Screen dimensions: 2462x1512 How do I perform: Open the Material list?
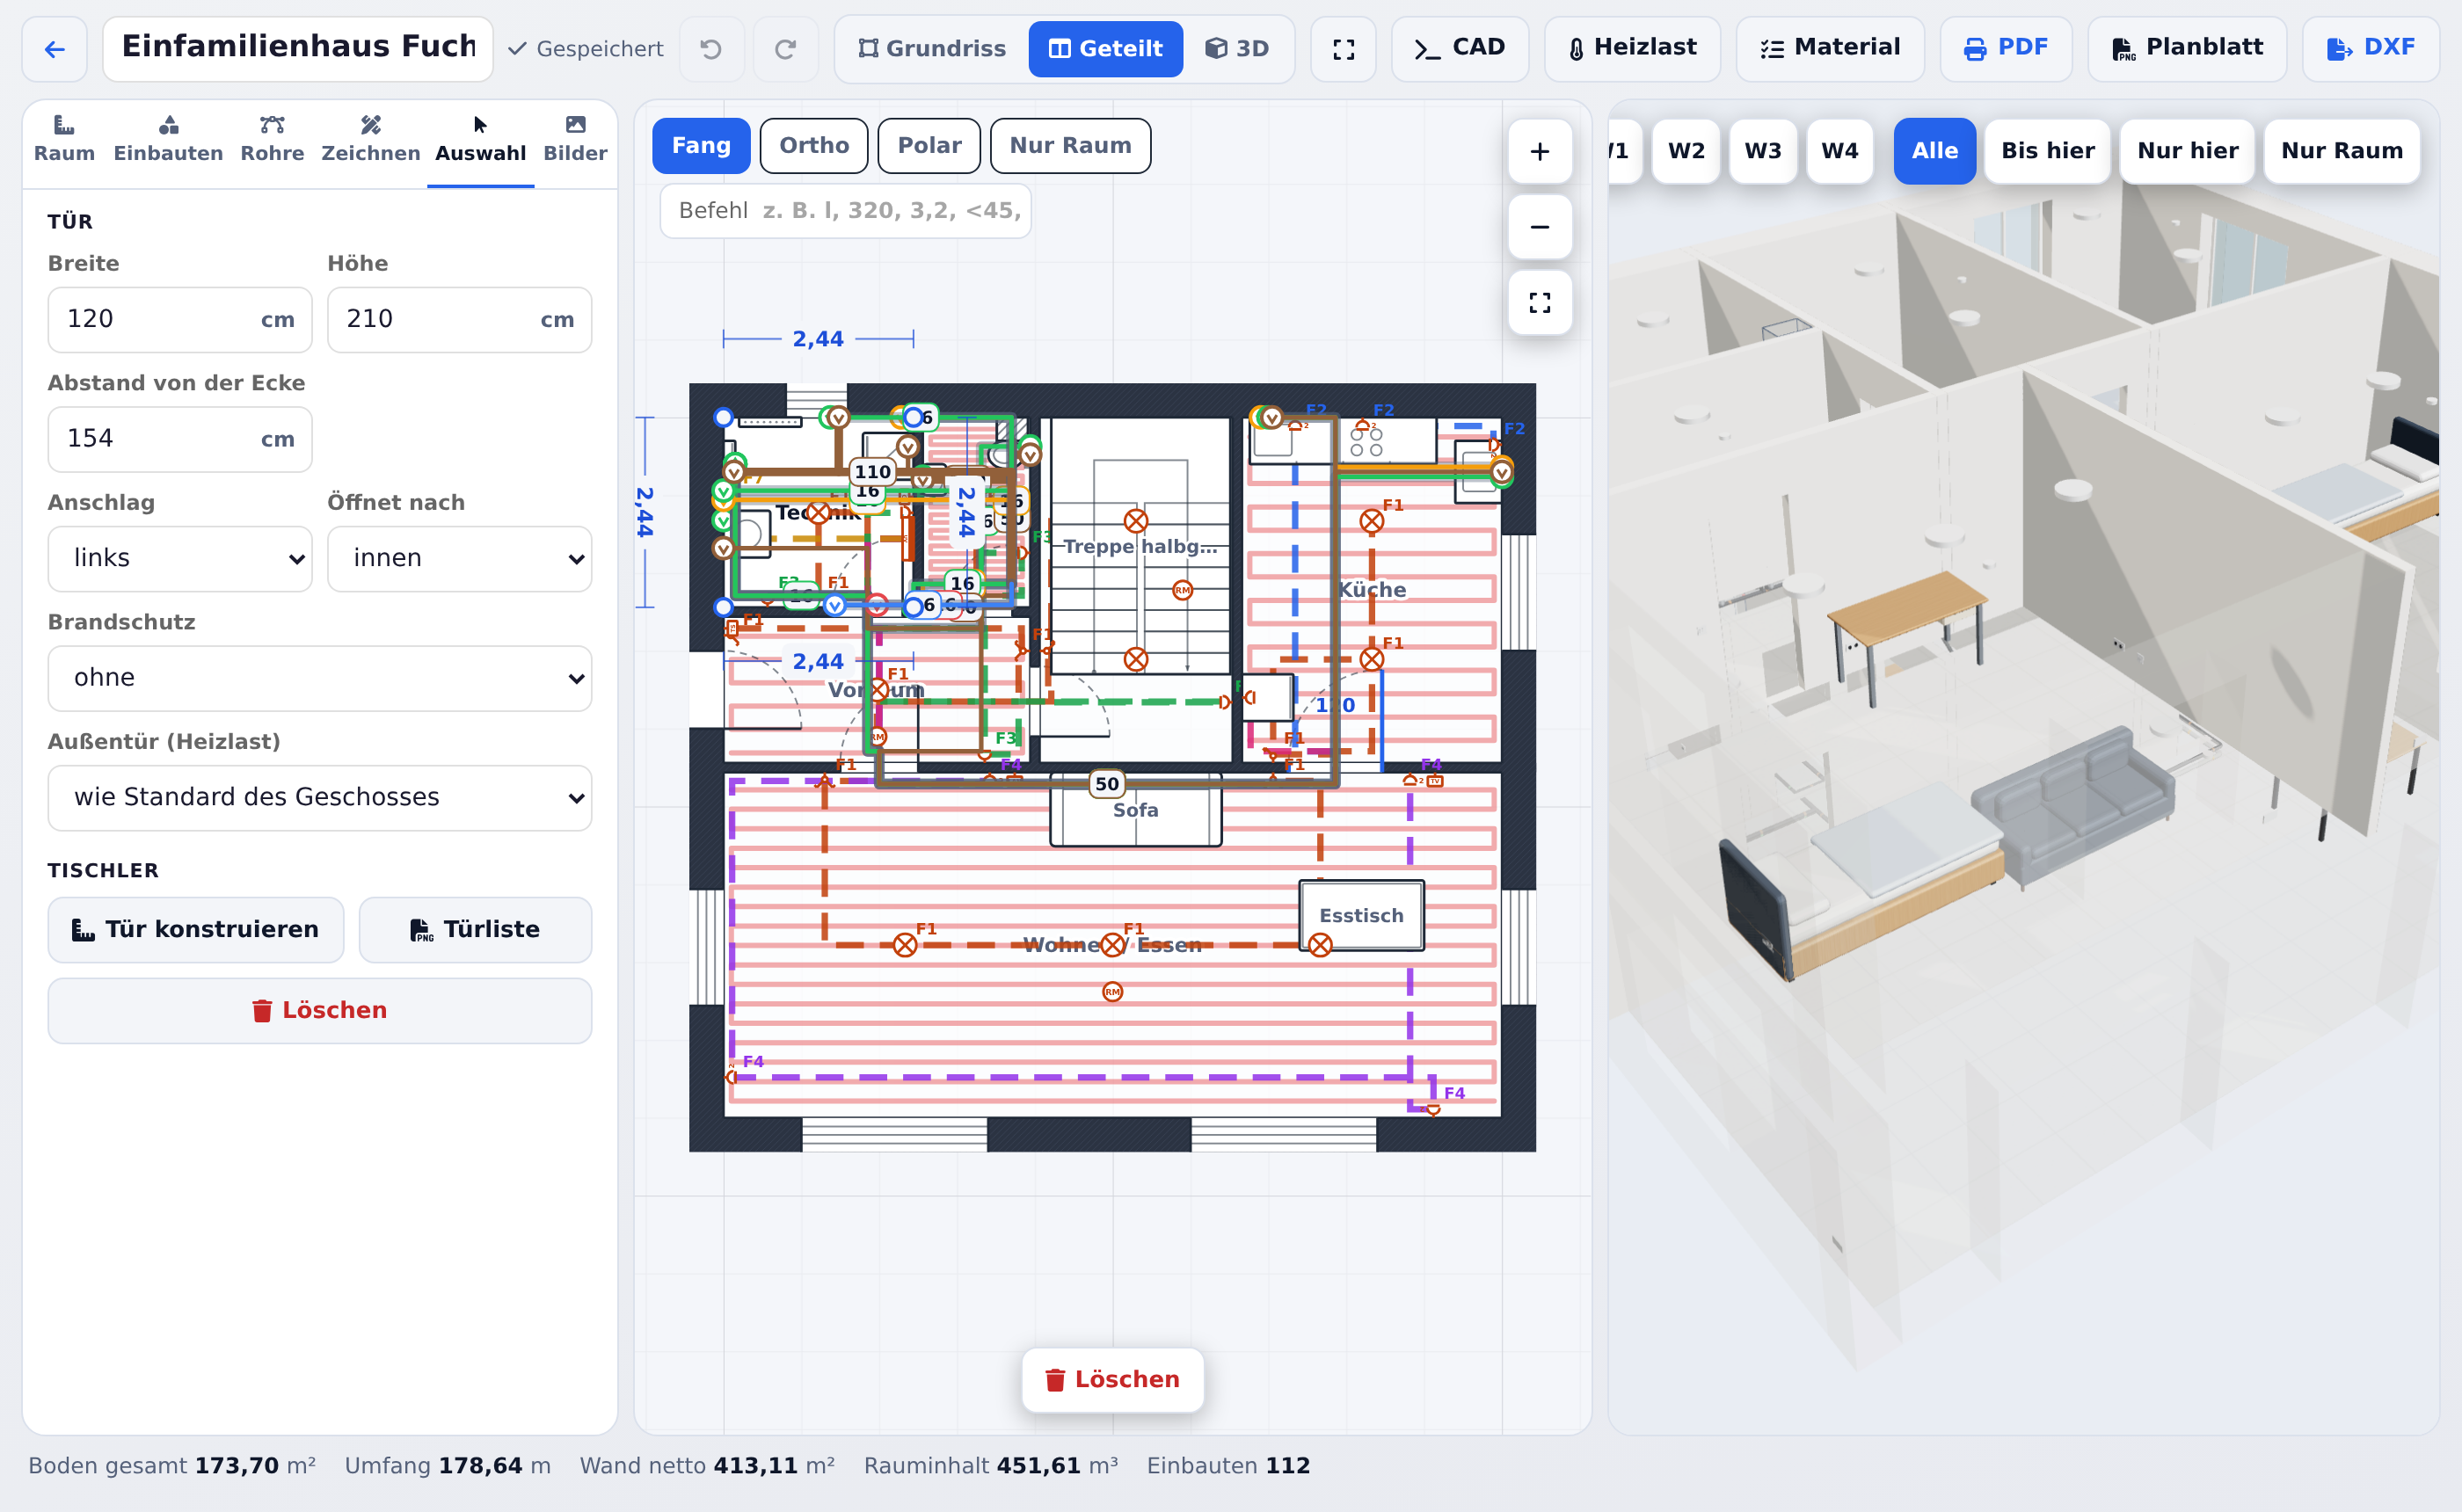[1829, 48]
